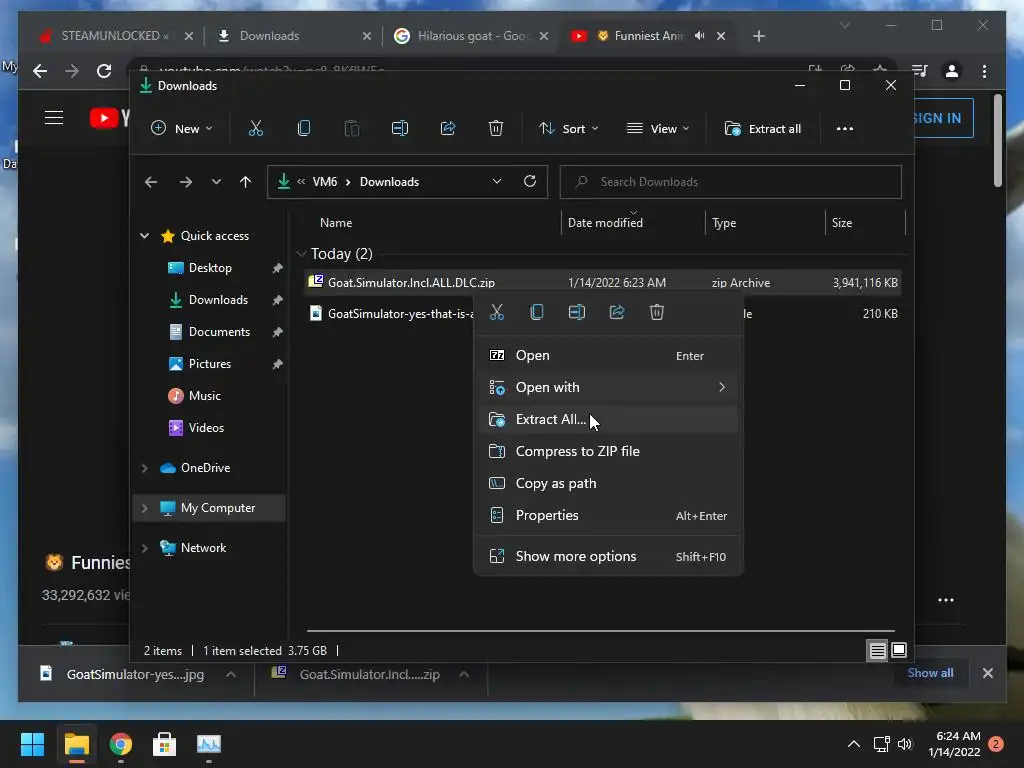Image resolution: width=1024 pixels, height=768 pixels.
Task: Choose Show more options
Action: (x=609, y=556)
